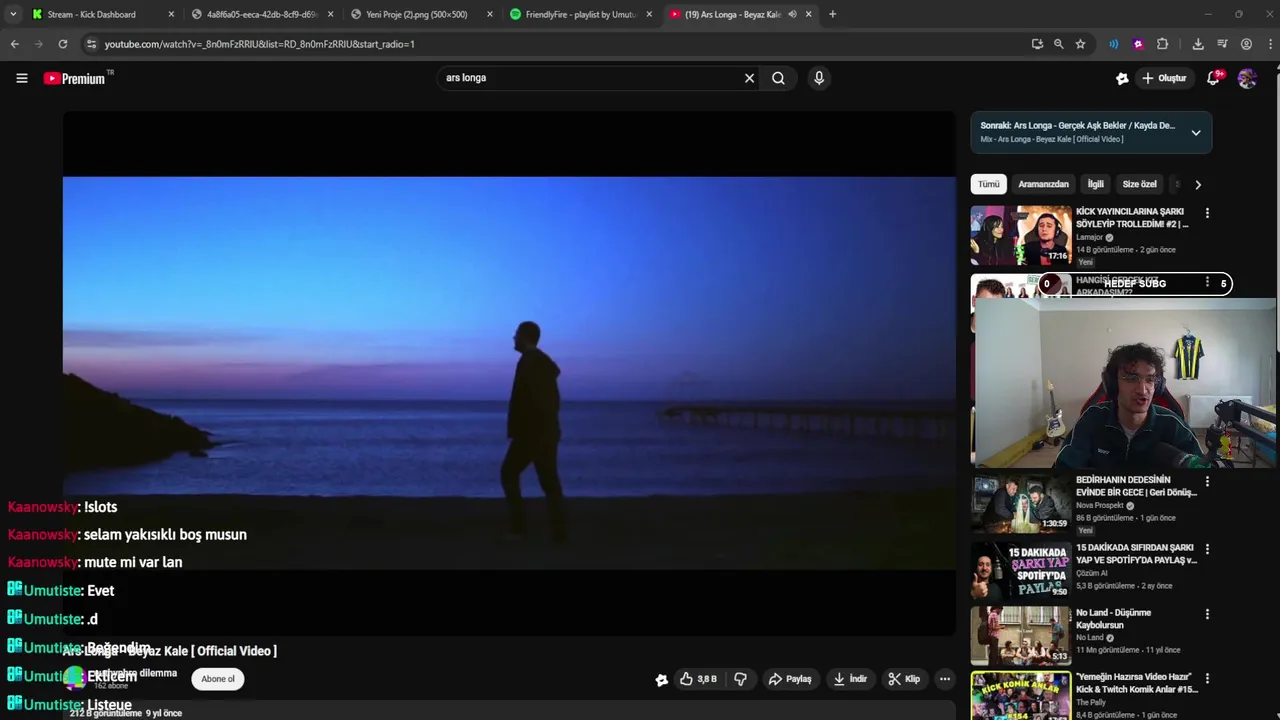Open the YouTube hamburger guide menu

pos(21,78)
